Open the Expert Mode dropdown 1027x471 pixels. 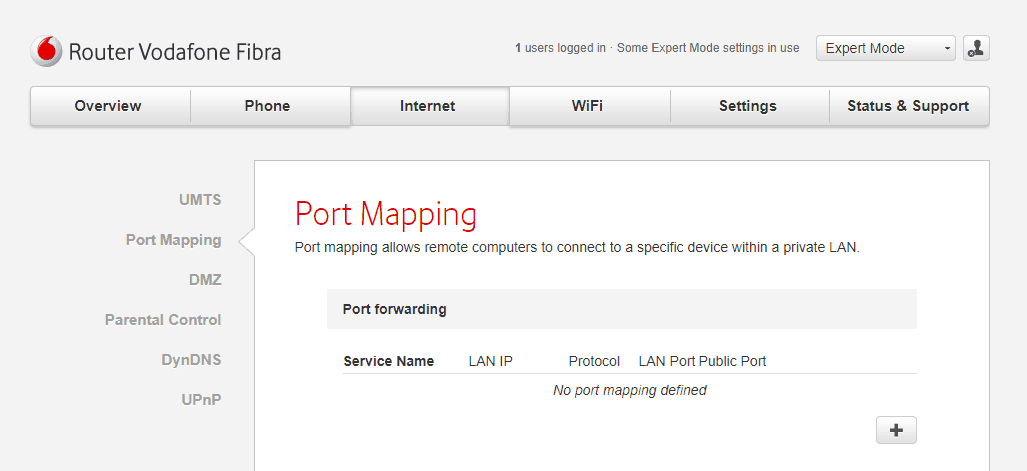point(886,48)
